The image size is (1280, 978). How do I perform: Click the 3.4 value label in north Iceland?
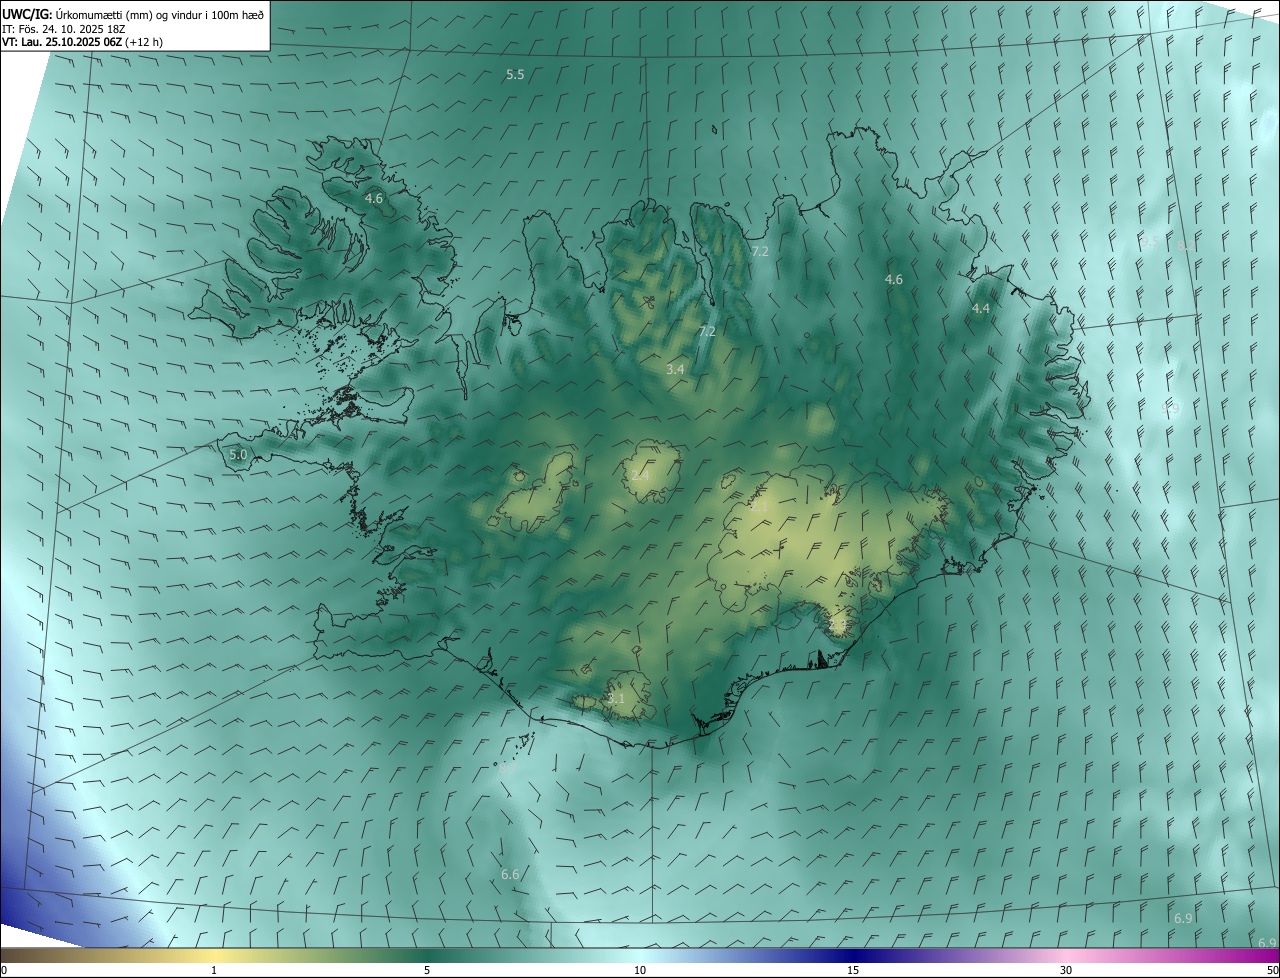675,369
